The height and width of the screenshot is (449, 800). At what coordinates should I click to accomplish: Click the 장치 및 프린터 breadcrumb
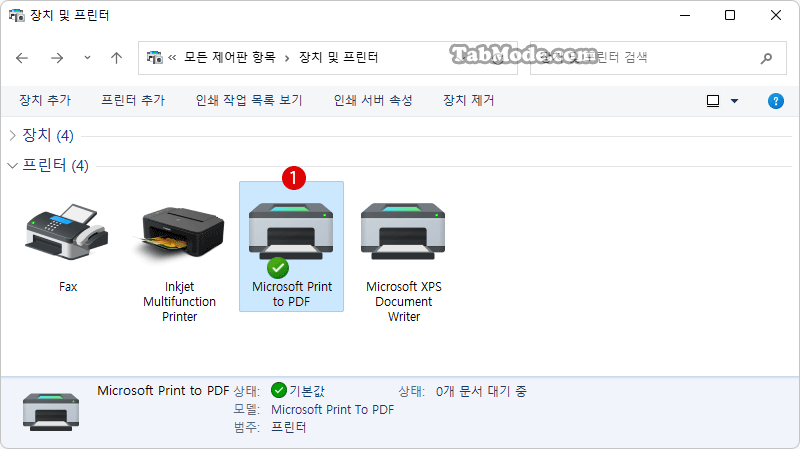click(x=338, y=57)
